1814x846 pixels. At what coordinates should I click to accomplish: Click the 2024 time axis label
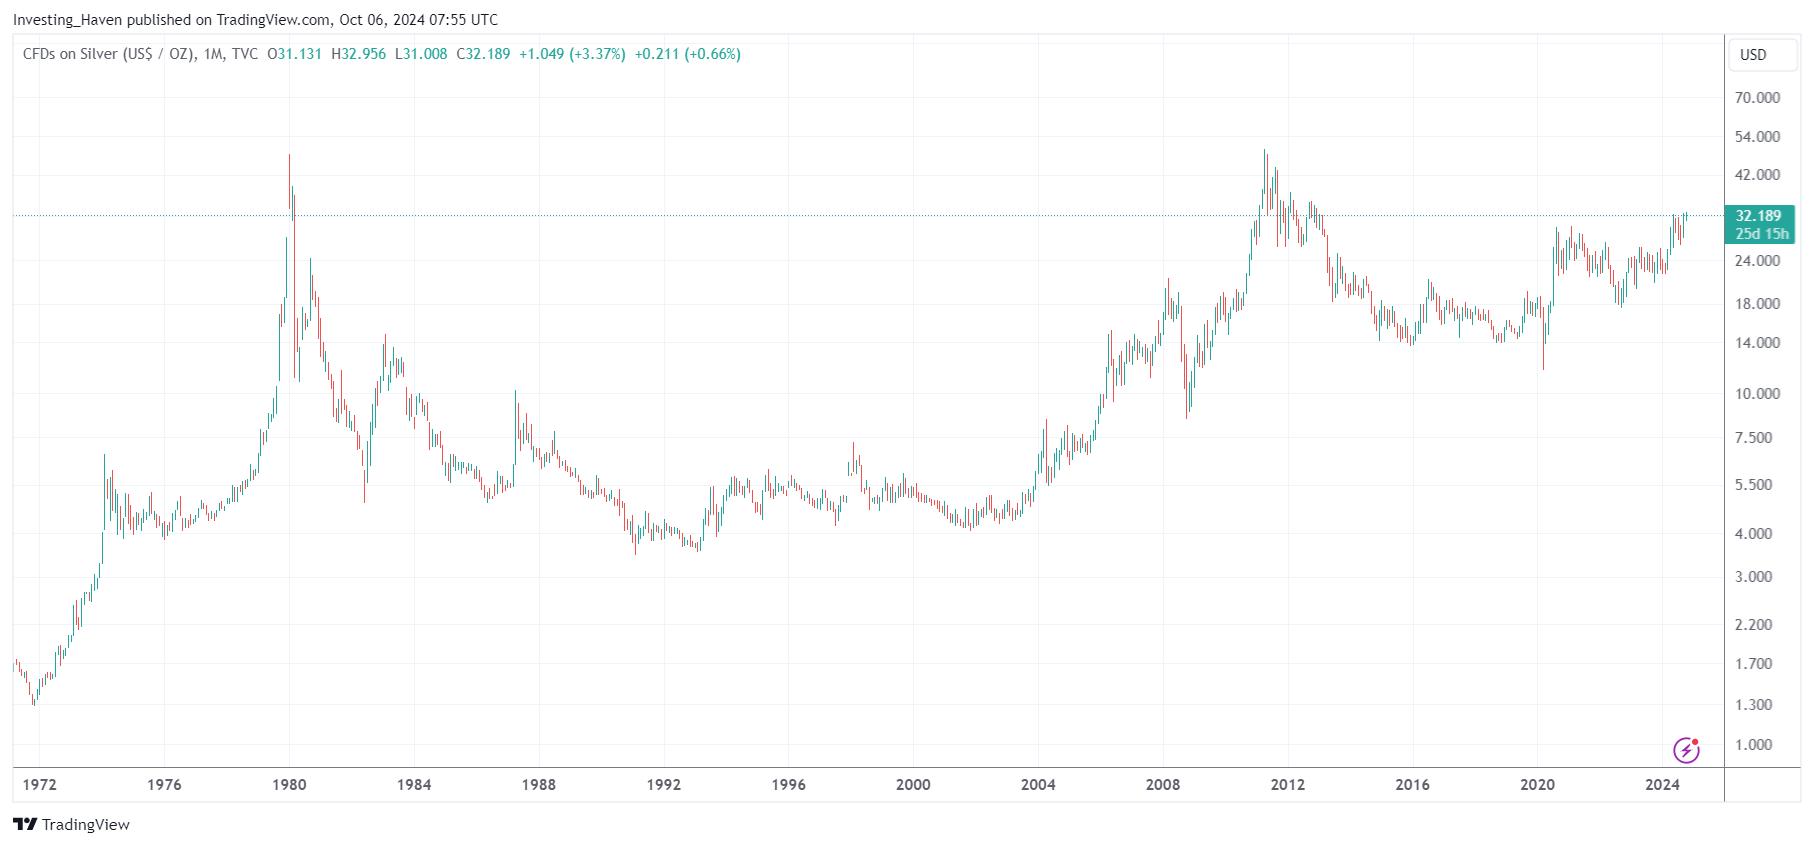(1663, 785)
